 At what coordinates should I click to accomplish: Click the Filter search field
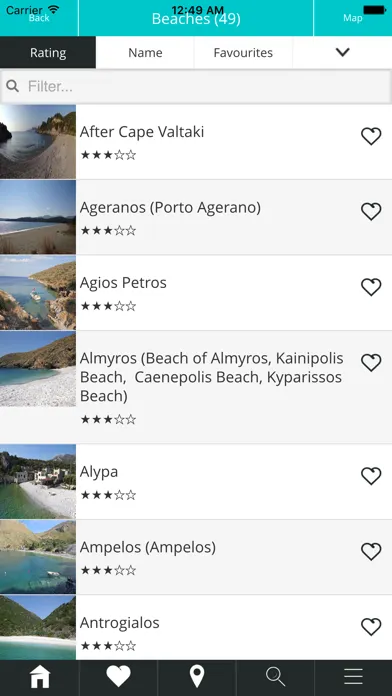tap(196, 86)
